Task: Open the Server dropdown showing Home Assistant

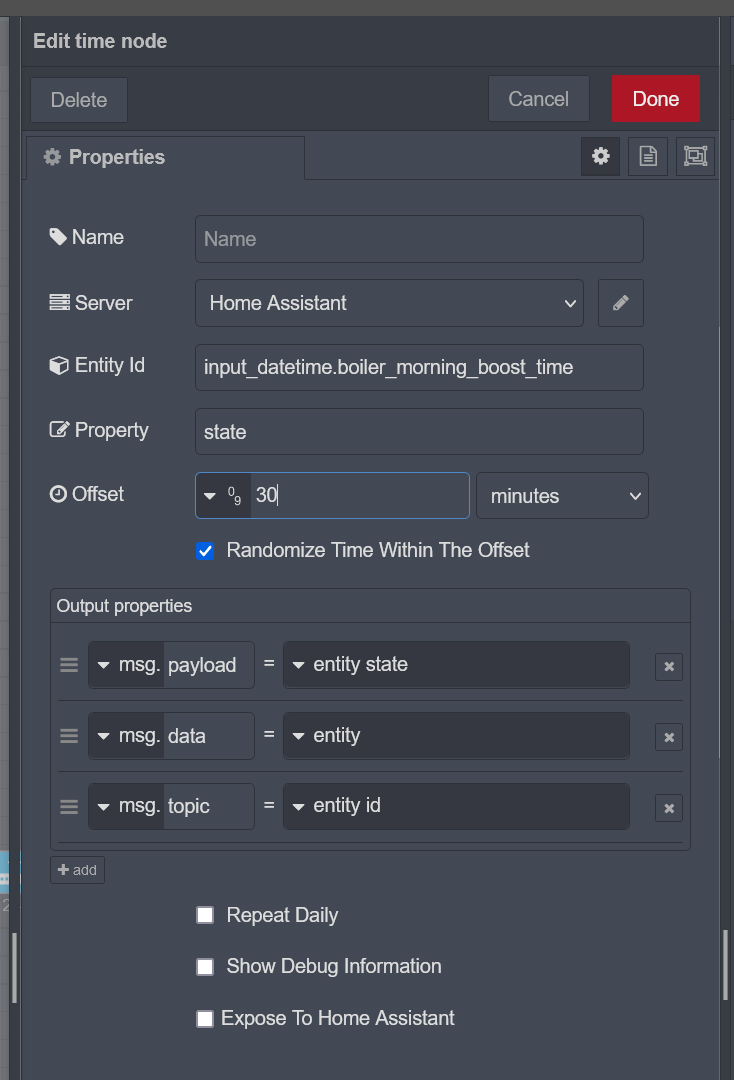Action: pyautogui.click(x=390, y=302)
